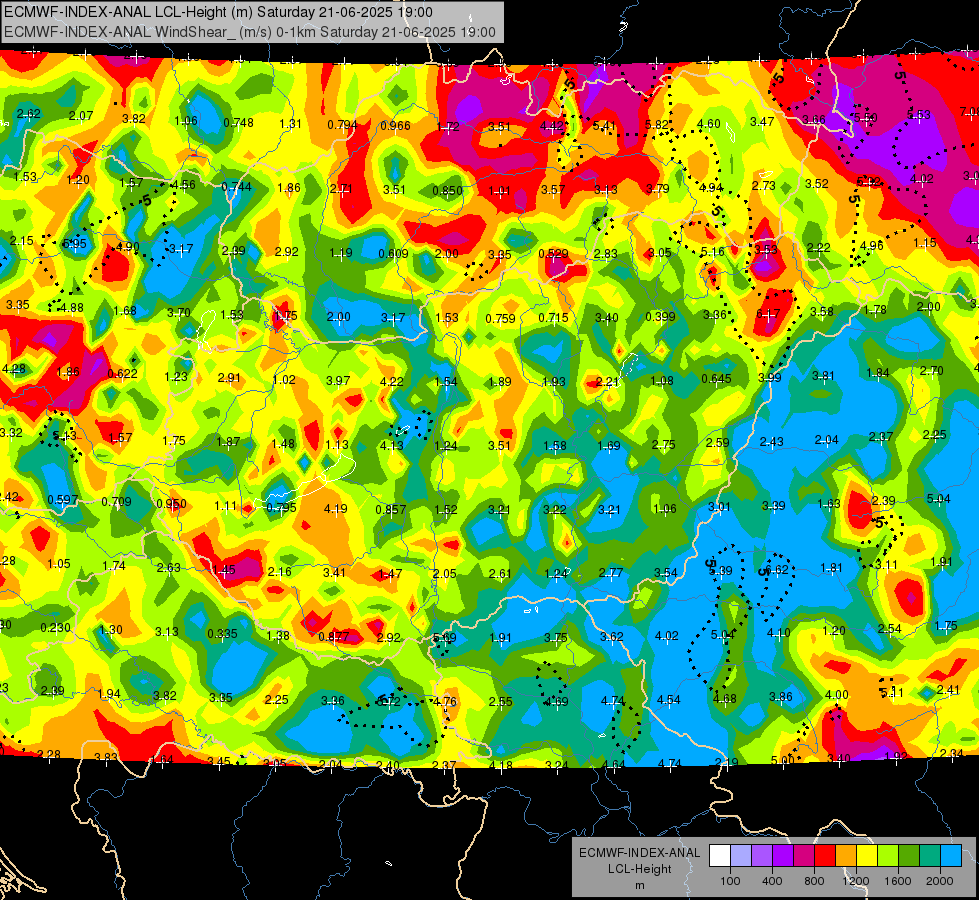Click the wind shear value 0.759
The height and width of the screenshot is (900, 979).
click(x=500, y=319)
